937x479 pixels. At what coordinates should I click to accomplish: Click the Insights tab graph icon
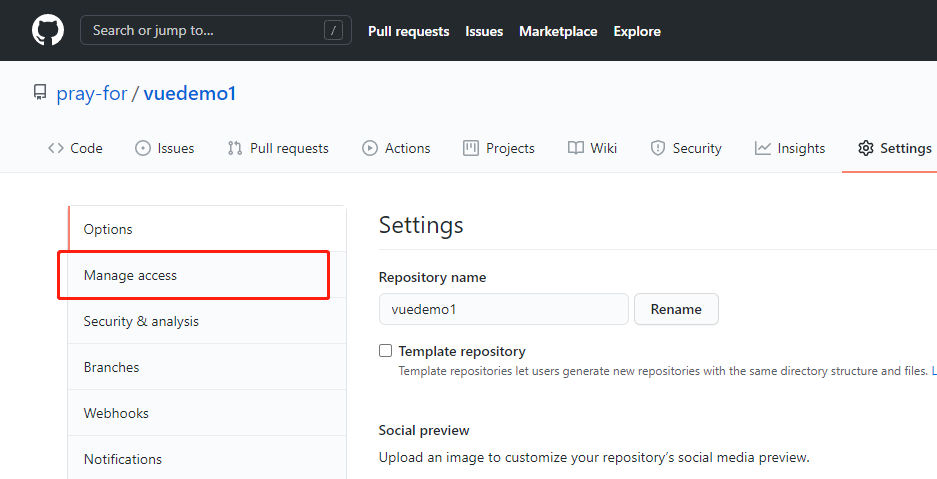(x=763, y=148)
